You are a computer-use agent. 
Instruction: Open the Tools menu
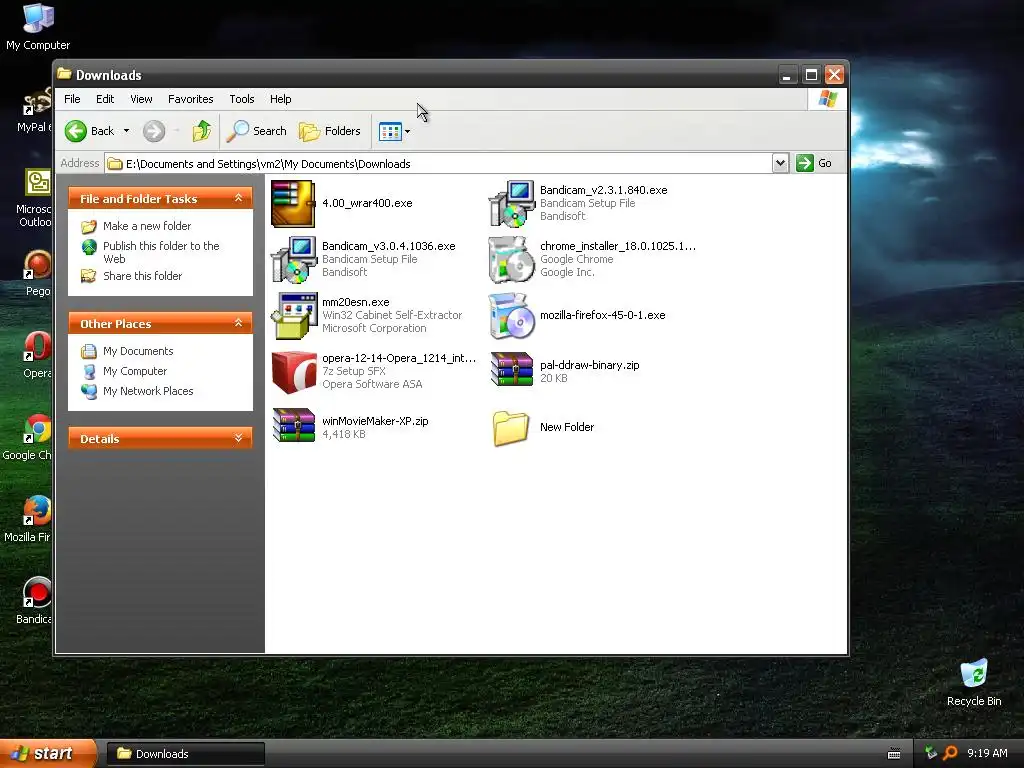pyautogui.click(x=242, y=99)
